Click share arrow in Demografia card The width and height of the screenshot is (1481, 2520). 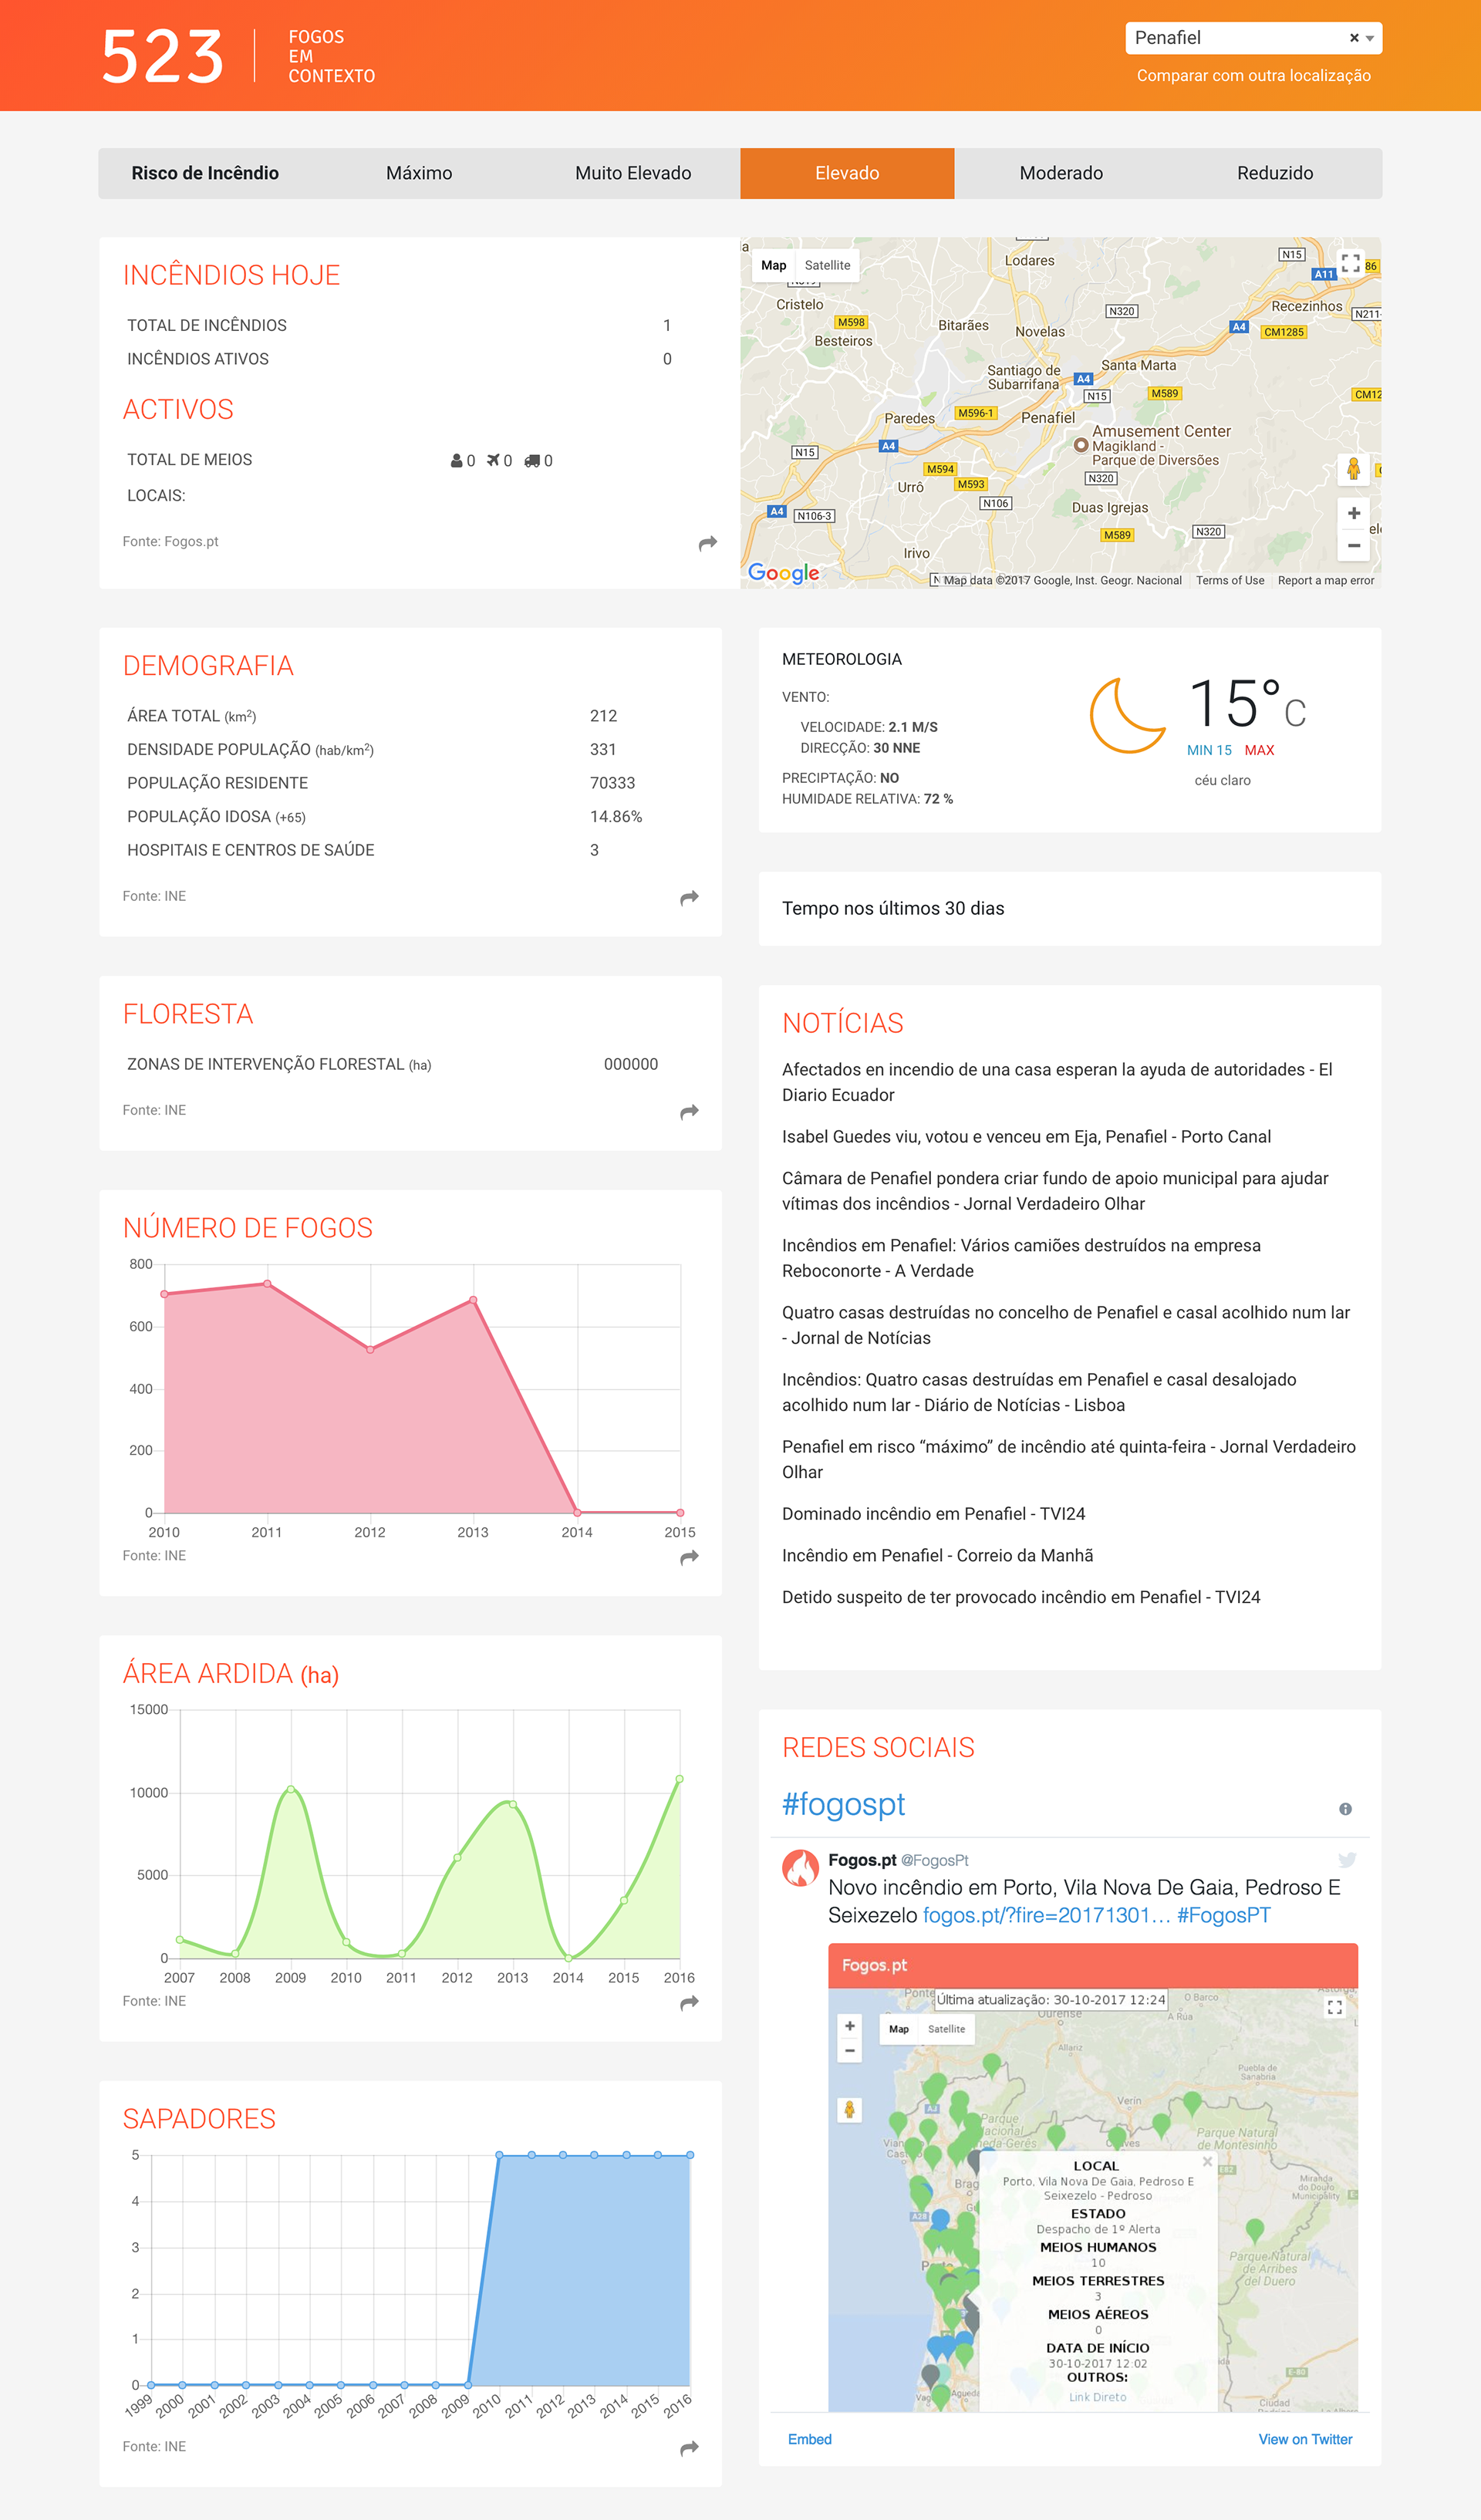(x=689, y=898)
